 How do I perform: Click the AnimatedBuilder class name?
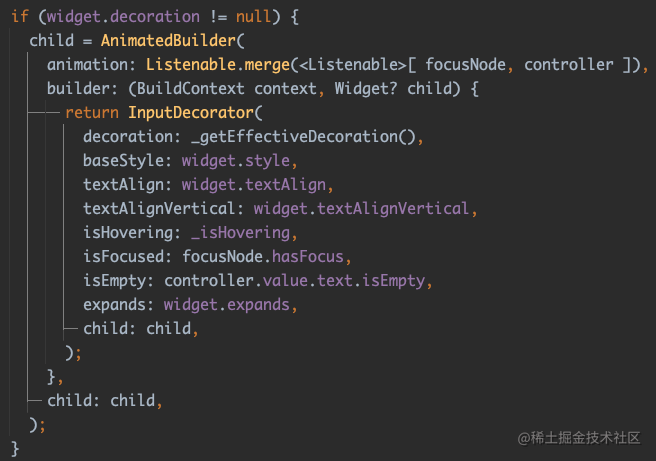(169, 41)
